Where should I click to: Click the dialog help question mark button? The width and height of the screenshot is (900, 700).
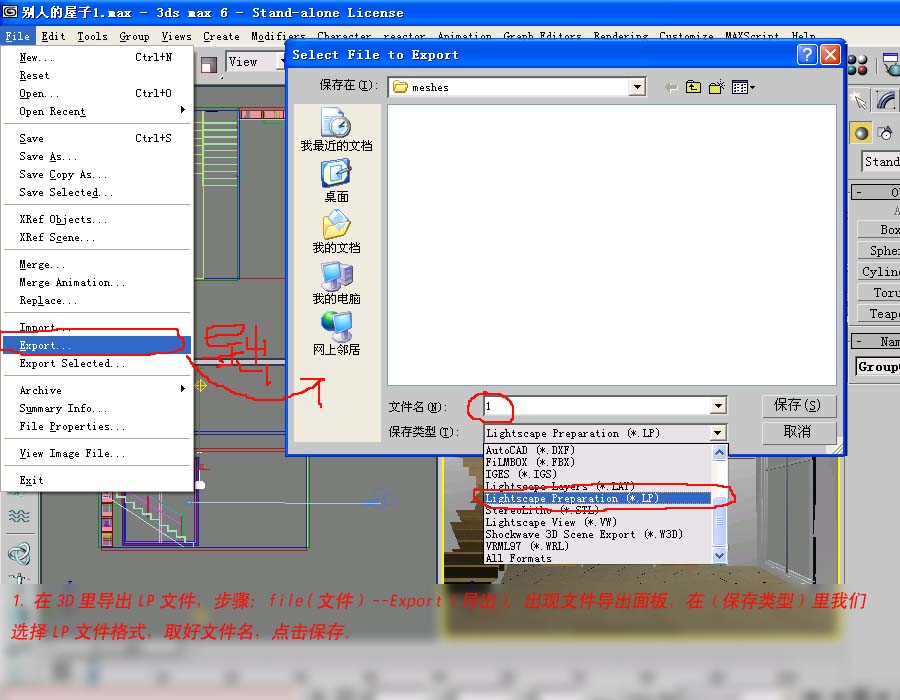(806, 55)
